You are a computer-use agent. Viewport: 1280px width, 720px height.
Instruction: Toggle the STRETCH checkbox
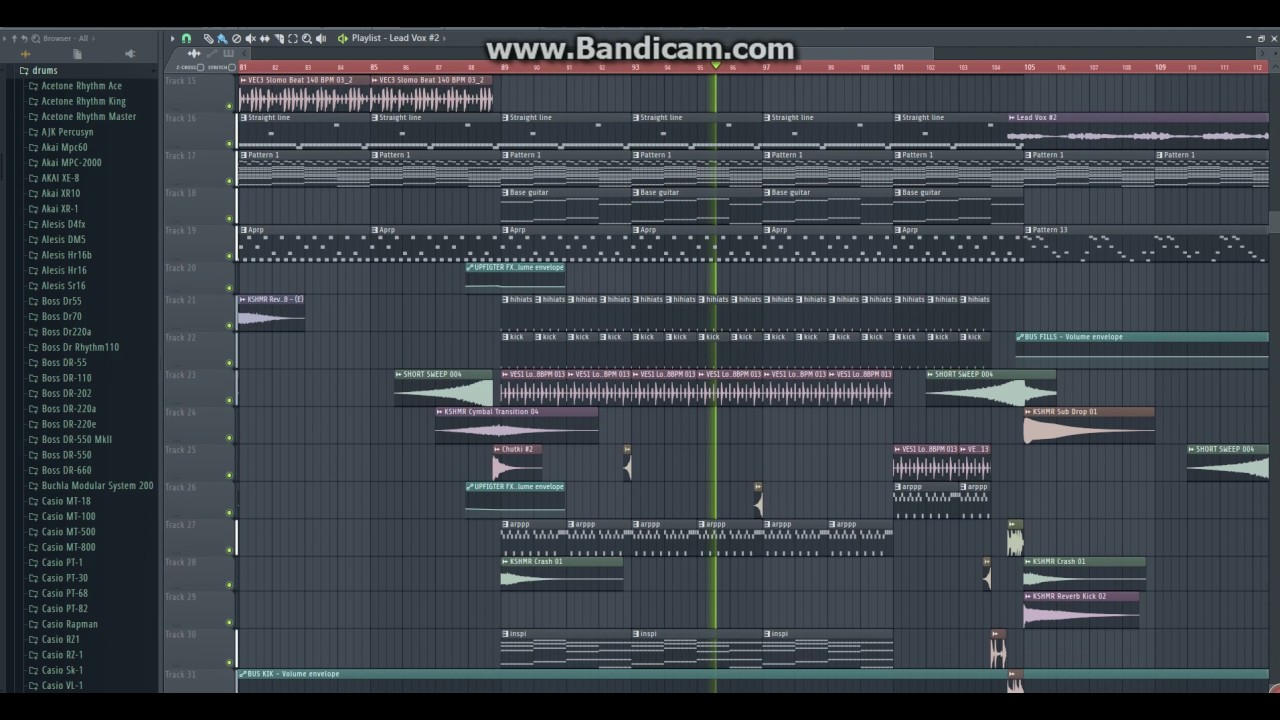(232, 67)
